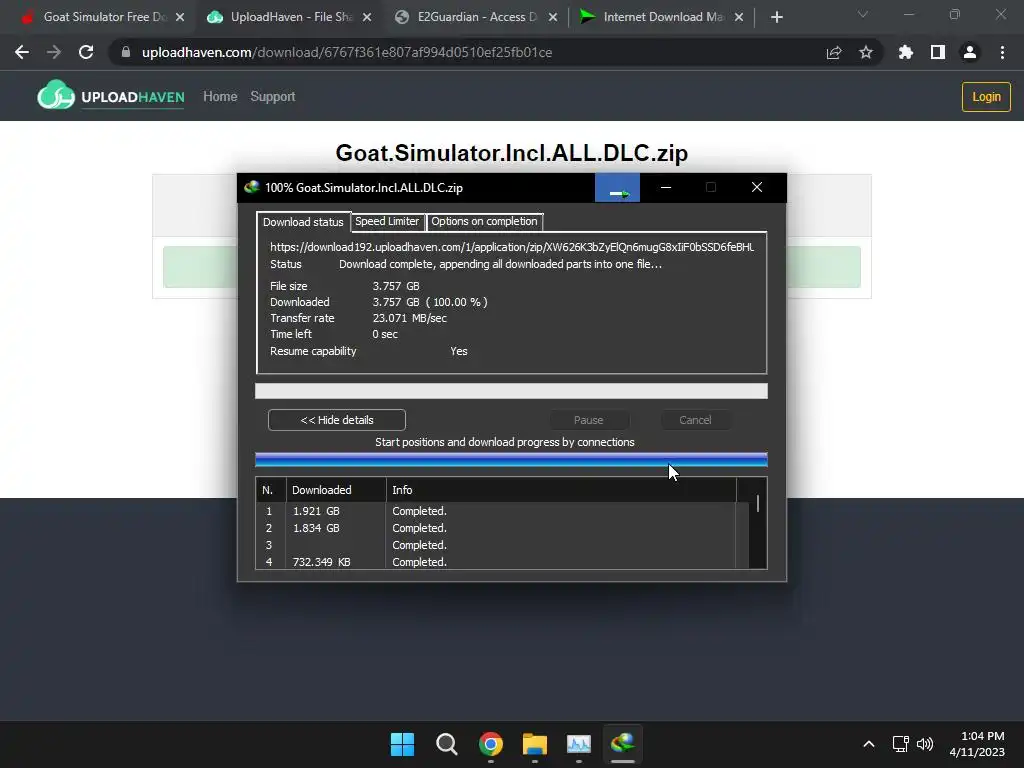
Task: Open Chrome profile avatar
Action: pyautogui.click(x=970, y=52)
